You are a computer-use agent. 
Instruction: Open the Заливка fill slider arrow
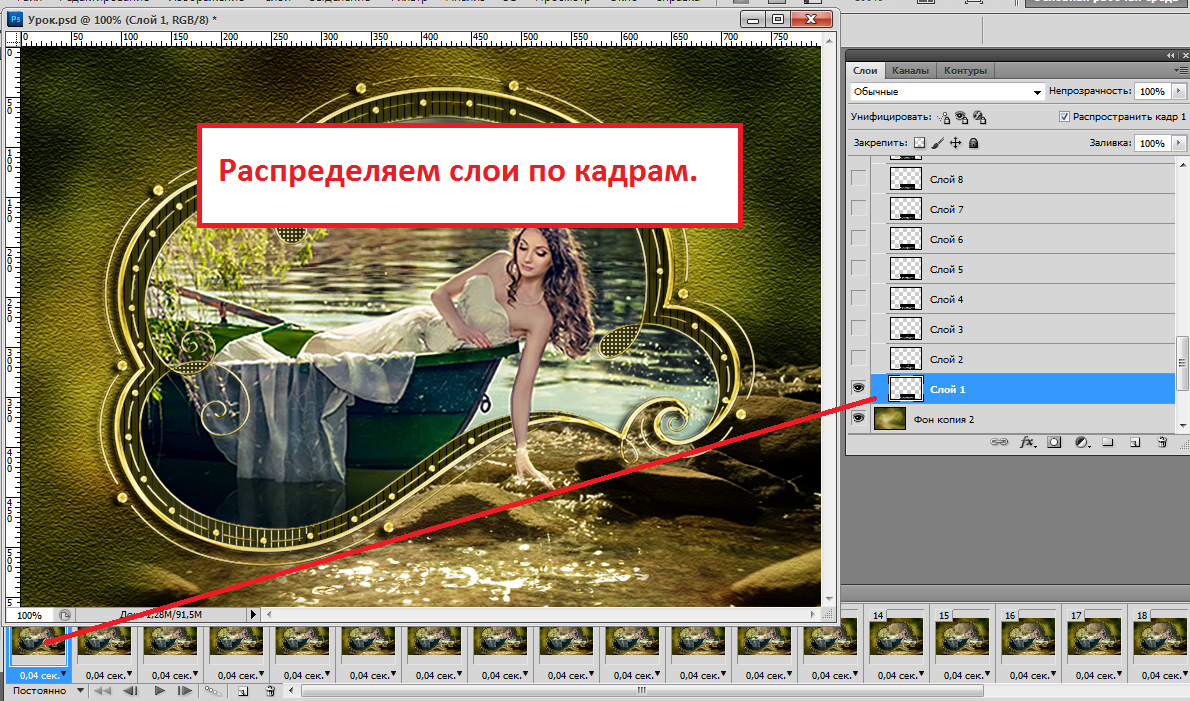coord(1179,143)
